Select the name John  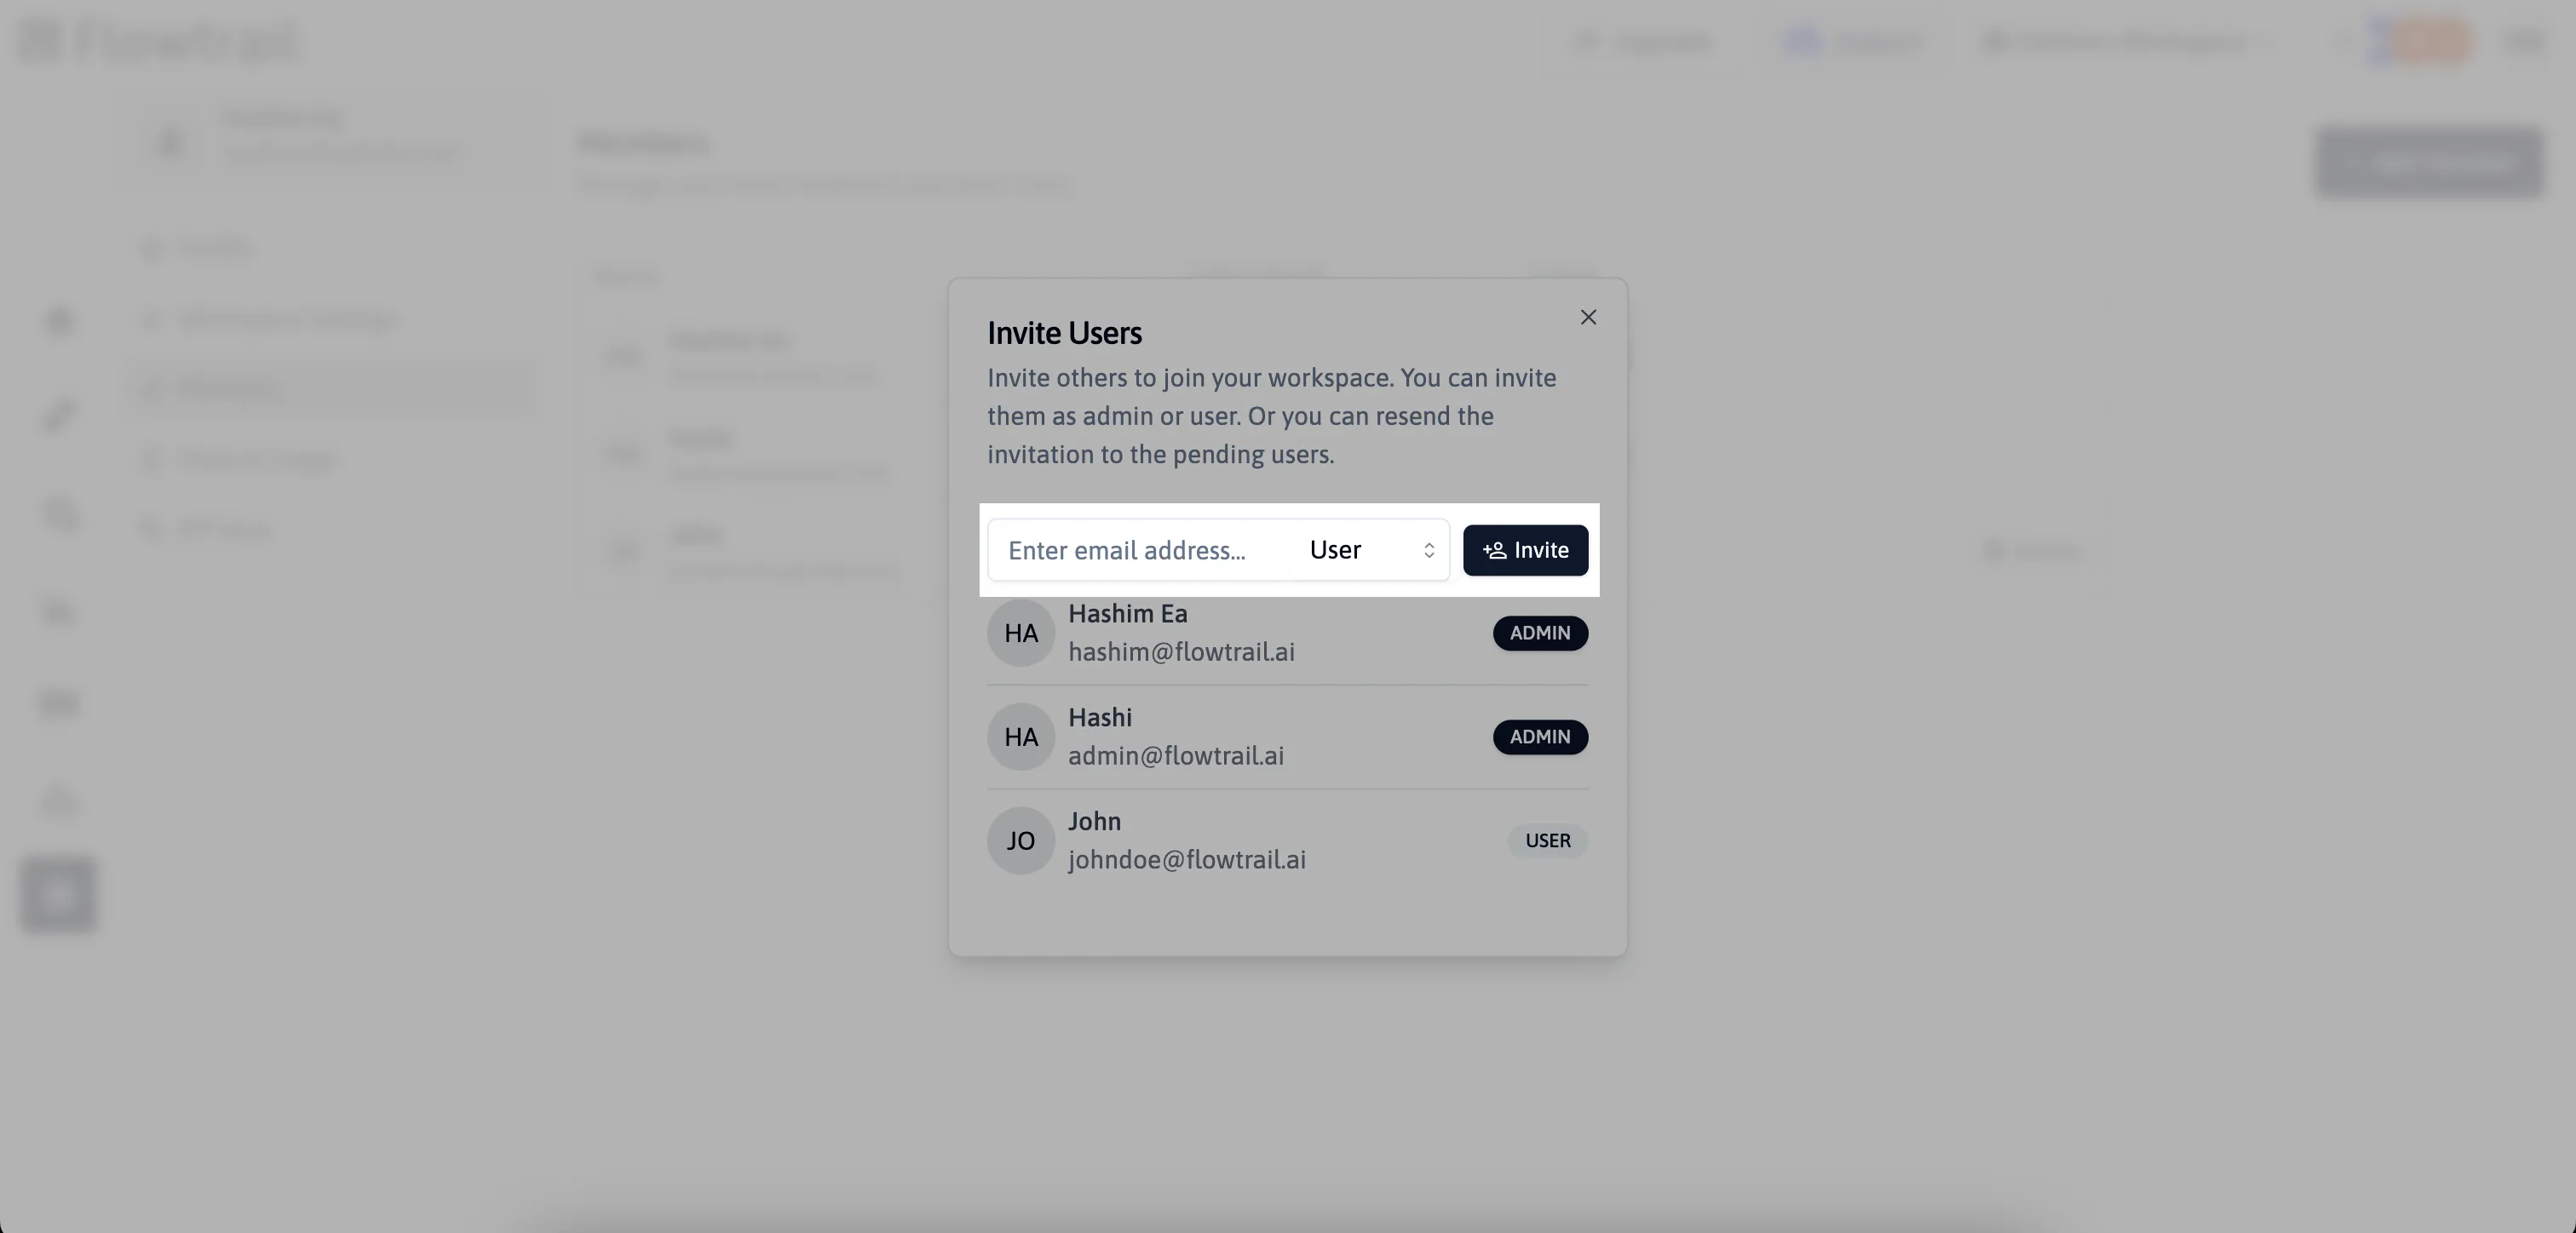tap(1094, 822)
